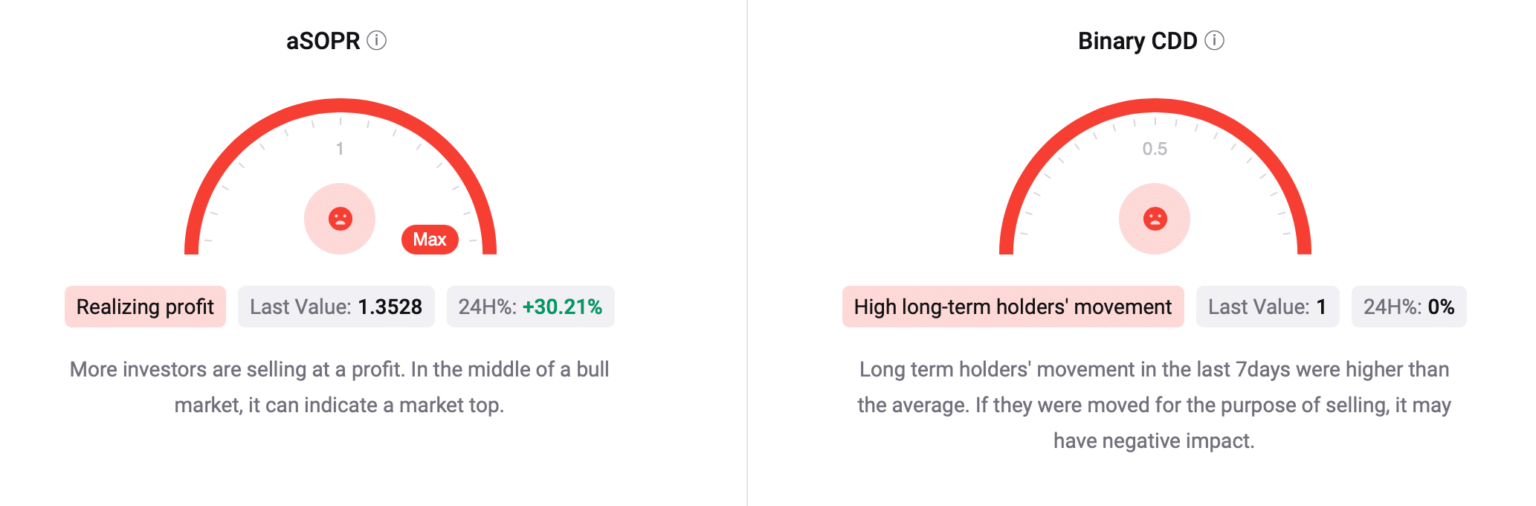This screenshot has width=1536, height=506.
Task: Click the gauge midpoint label 1 on aSOPR
Action: coord(340,149)
